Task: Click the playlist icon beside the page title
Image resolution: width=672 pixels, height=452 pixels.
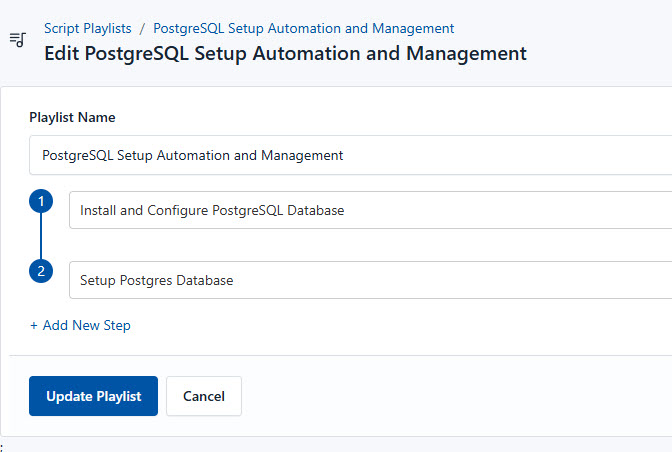Action: 18,40
